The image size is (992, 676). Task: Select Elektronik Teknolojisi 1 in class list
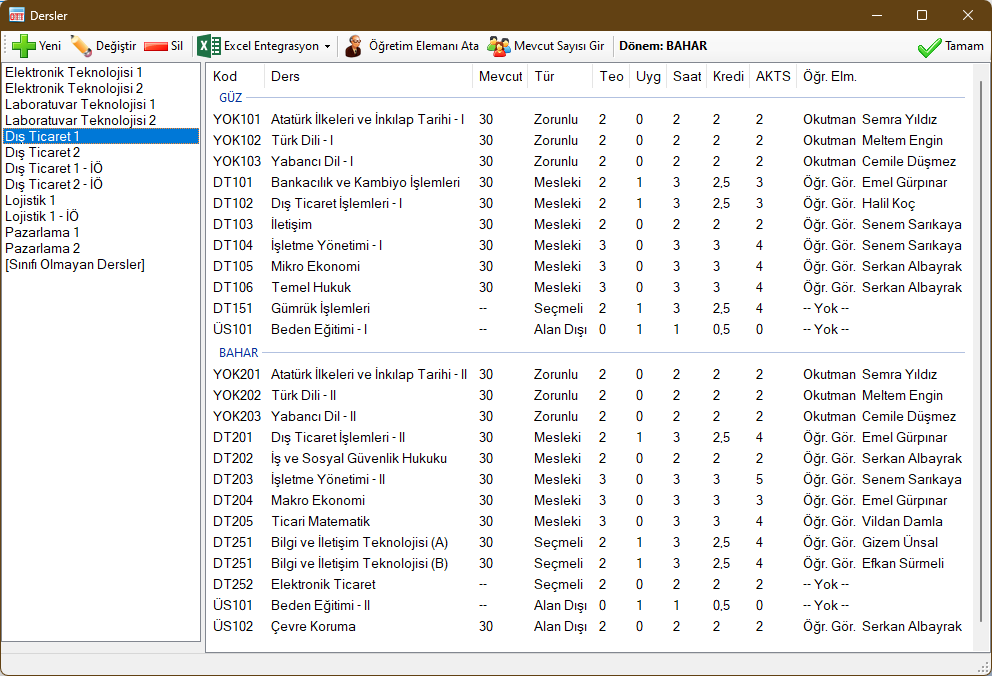tap(74, 73)
